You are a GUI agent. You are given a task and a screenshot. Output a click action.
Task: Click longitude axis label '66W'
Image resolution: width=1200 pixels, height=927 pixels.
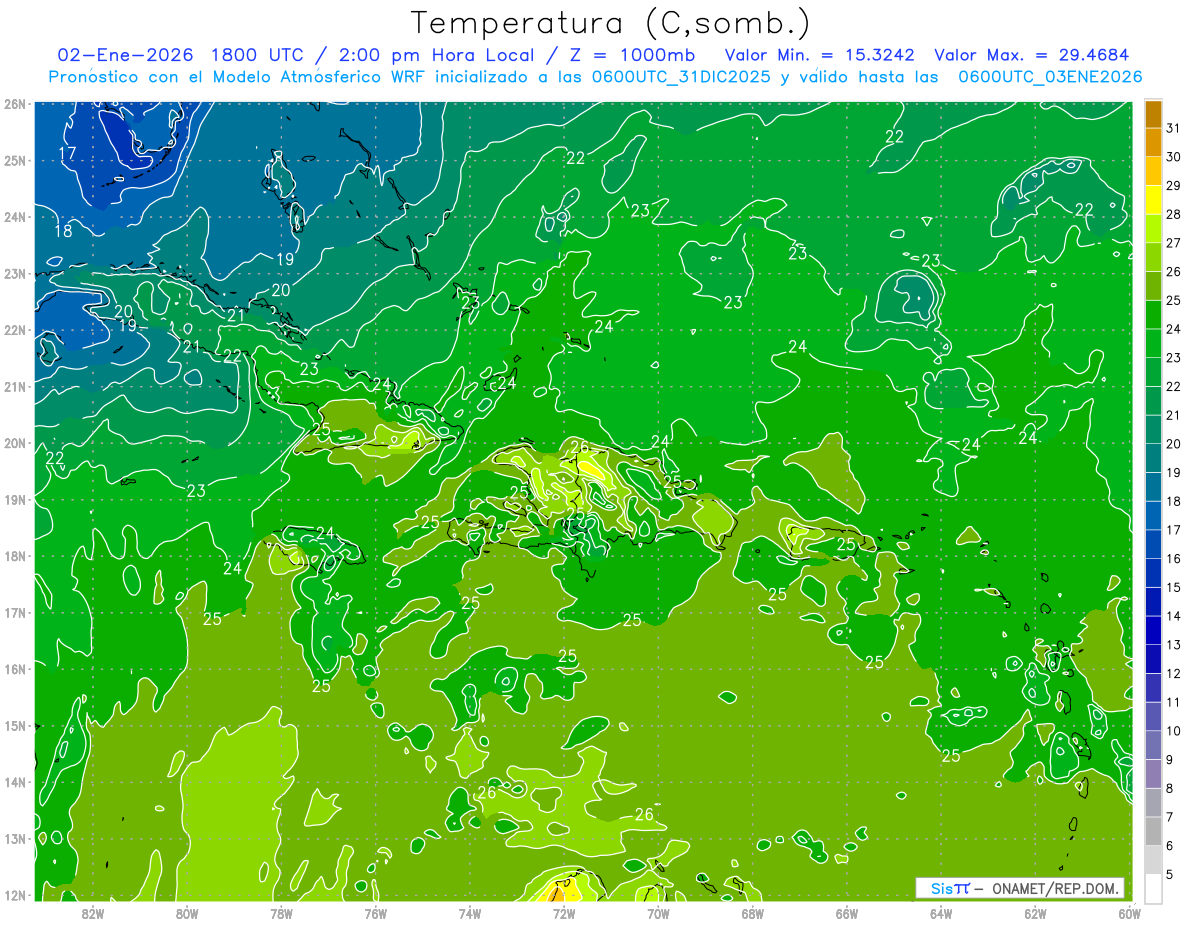point(847,913)
